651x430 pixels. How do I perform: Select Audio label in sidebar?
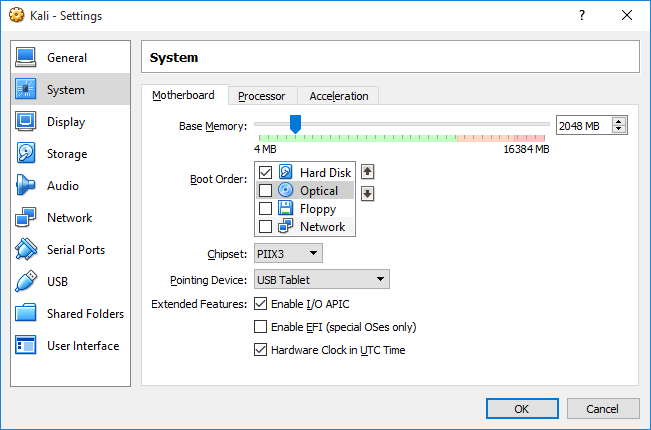click(x=63, y=186)
